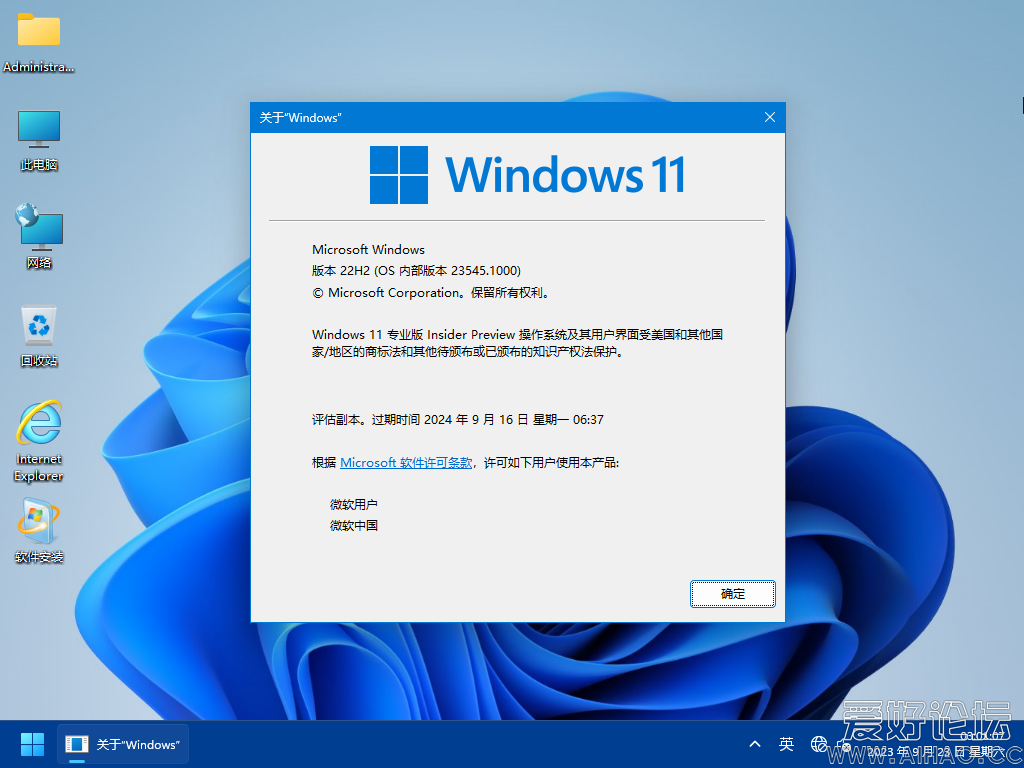Open the Windows Start menu

(32, 744)
